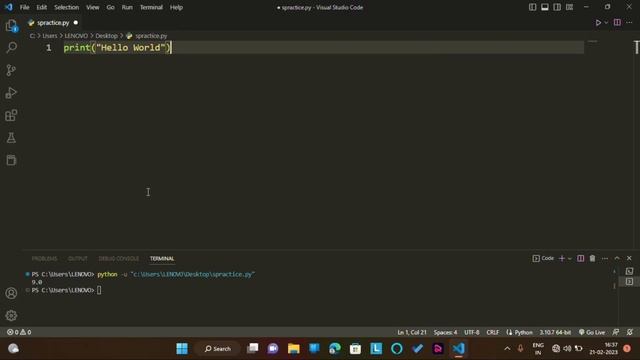Open Run and Debug view
Viewport: 640px width, 360px height.
pyautogui.click(x=11, y=93)
